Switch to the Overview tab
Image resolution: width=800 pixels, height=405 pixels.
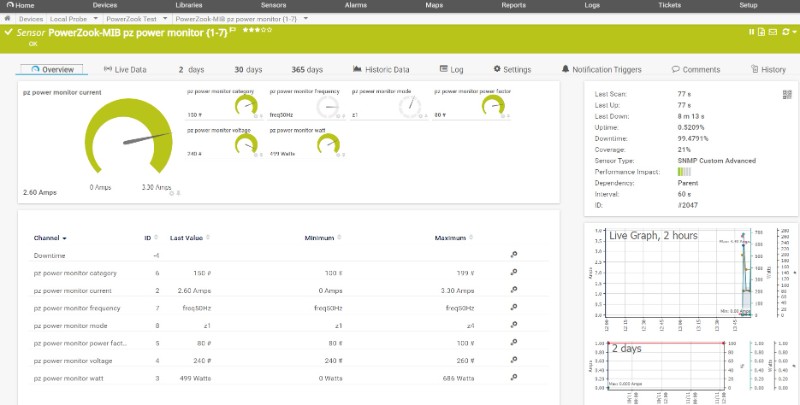pos(52,69)
